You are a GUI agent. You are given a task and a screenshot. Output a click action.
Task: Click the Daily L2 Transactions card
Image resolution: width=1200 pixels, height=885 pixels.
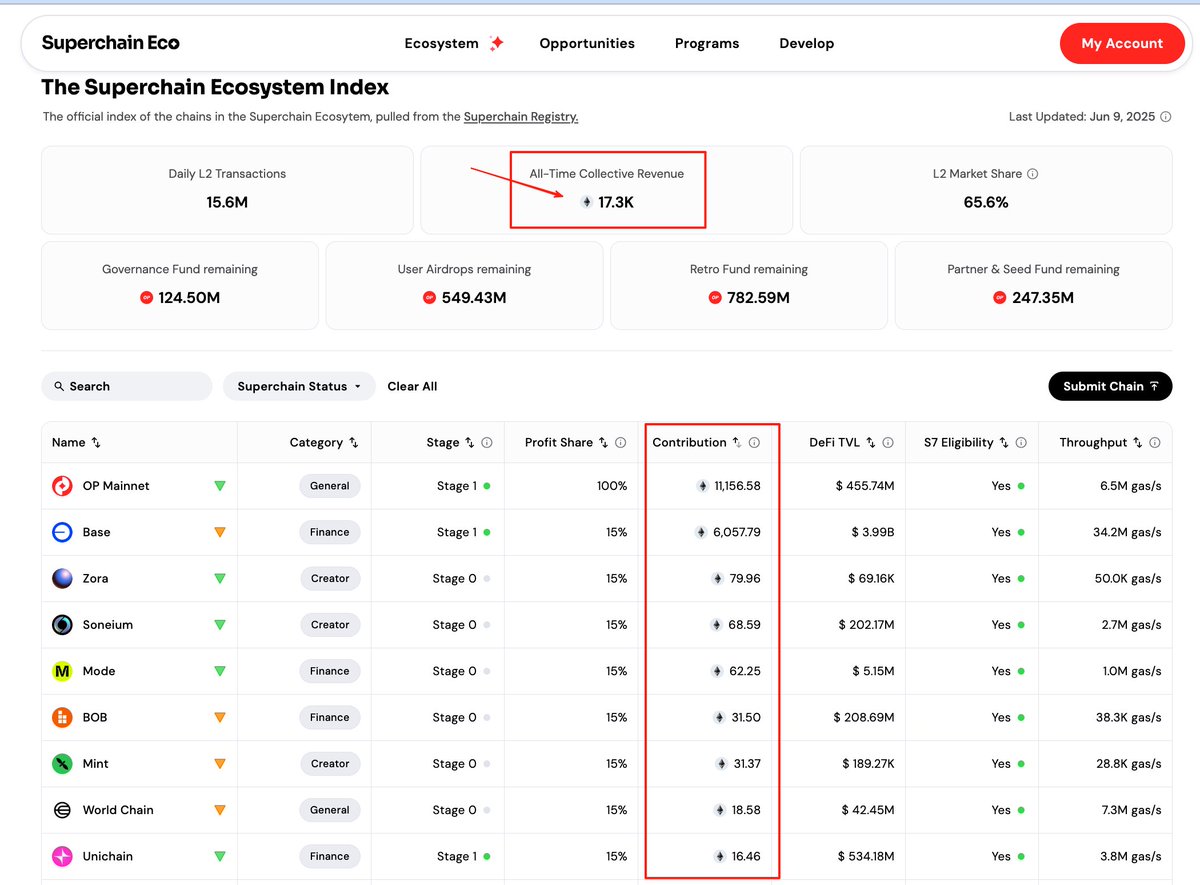tap(227, 190)
